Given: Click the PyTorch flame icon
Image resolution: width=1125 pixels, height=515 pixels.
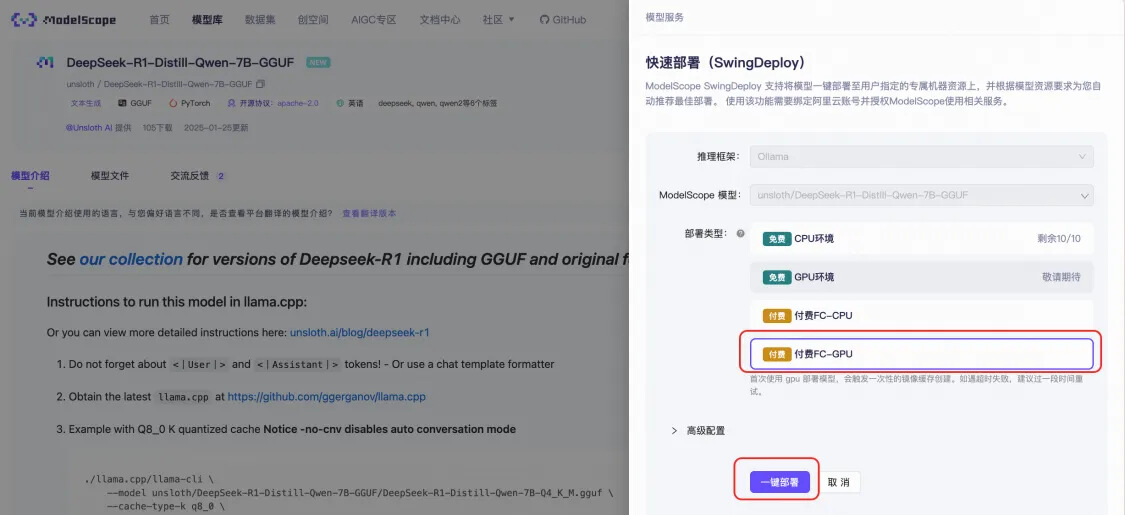Looking at the screenshot, I should tap(173, 103).
